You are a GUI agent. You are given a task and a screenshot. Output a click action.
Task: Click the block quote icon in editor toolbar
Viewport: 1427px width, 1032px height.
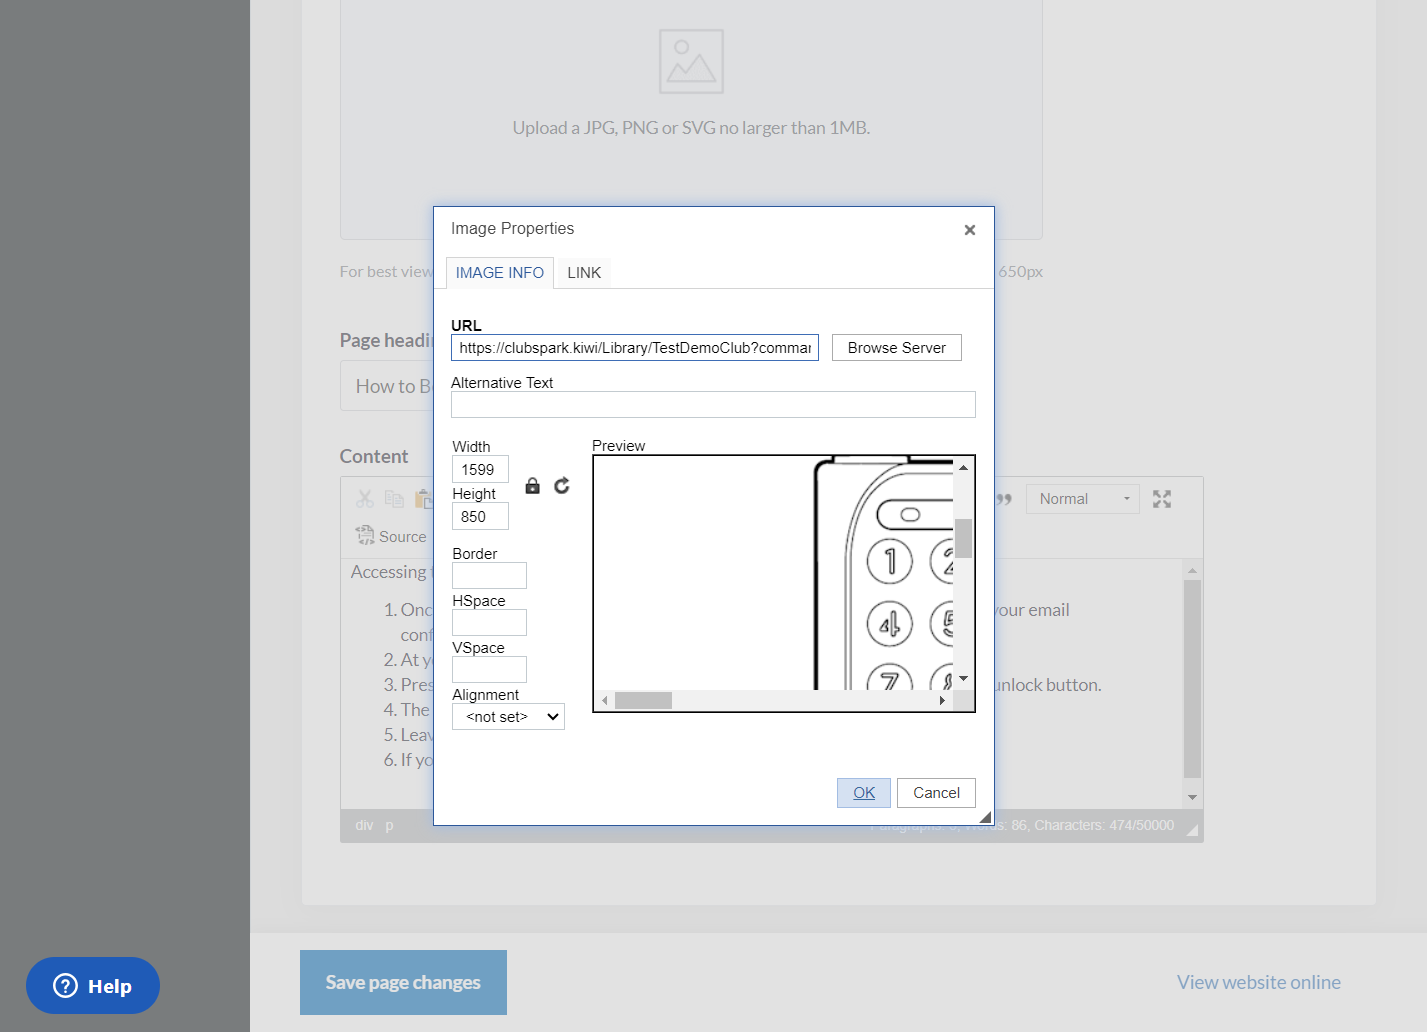1004,499
